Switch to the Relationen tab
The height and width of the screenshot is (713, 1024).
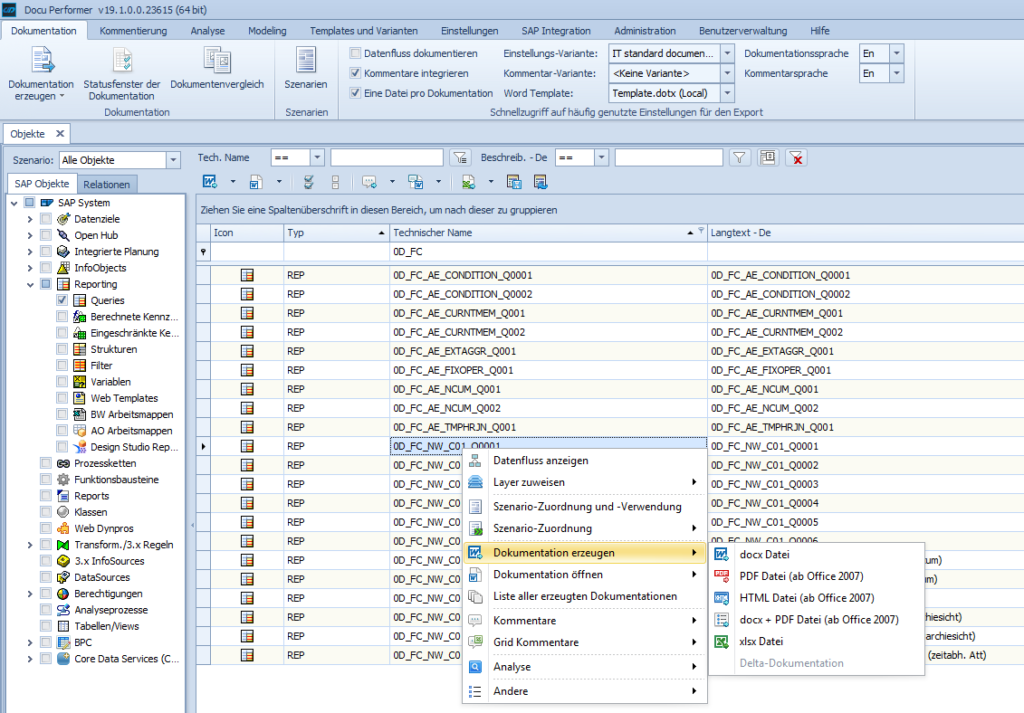[106, 184]
